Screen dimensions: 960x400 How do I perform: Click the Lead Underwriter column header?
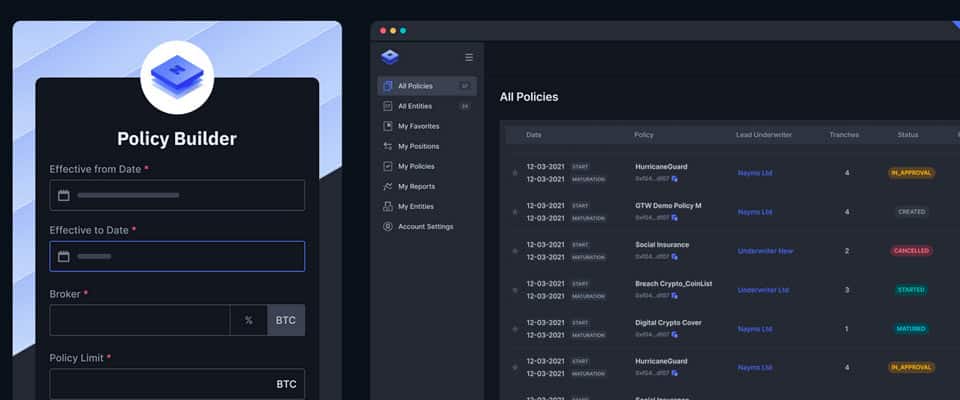[x=764, y=135]
